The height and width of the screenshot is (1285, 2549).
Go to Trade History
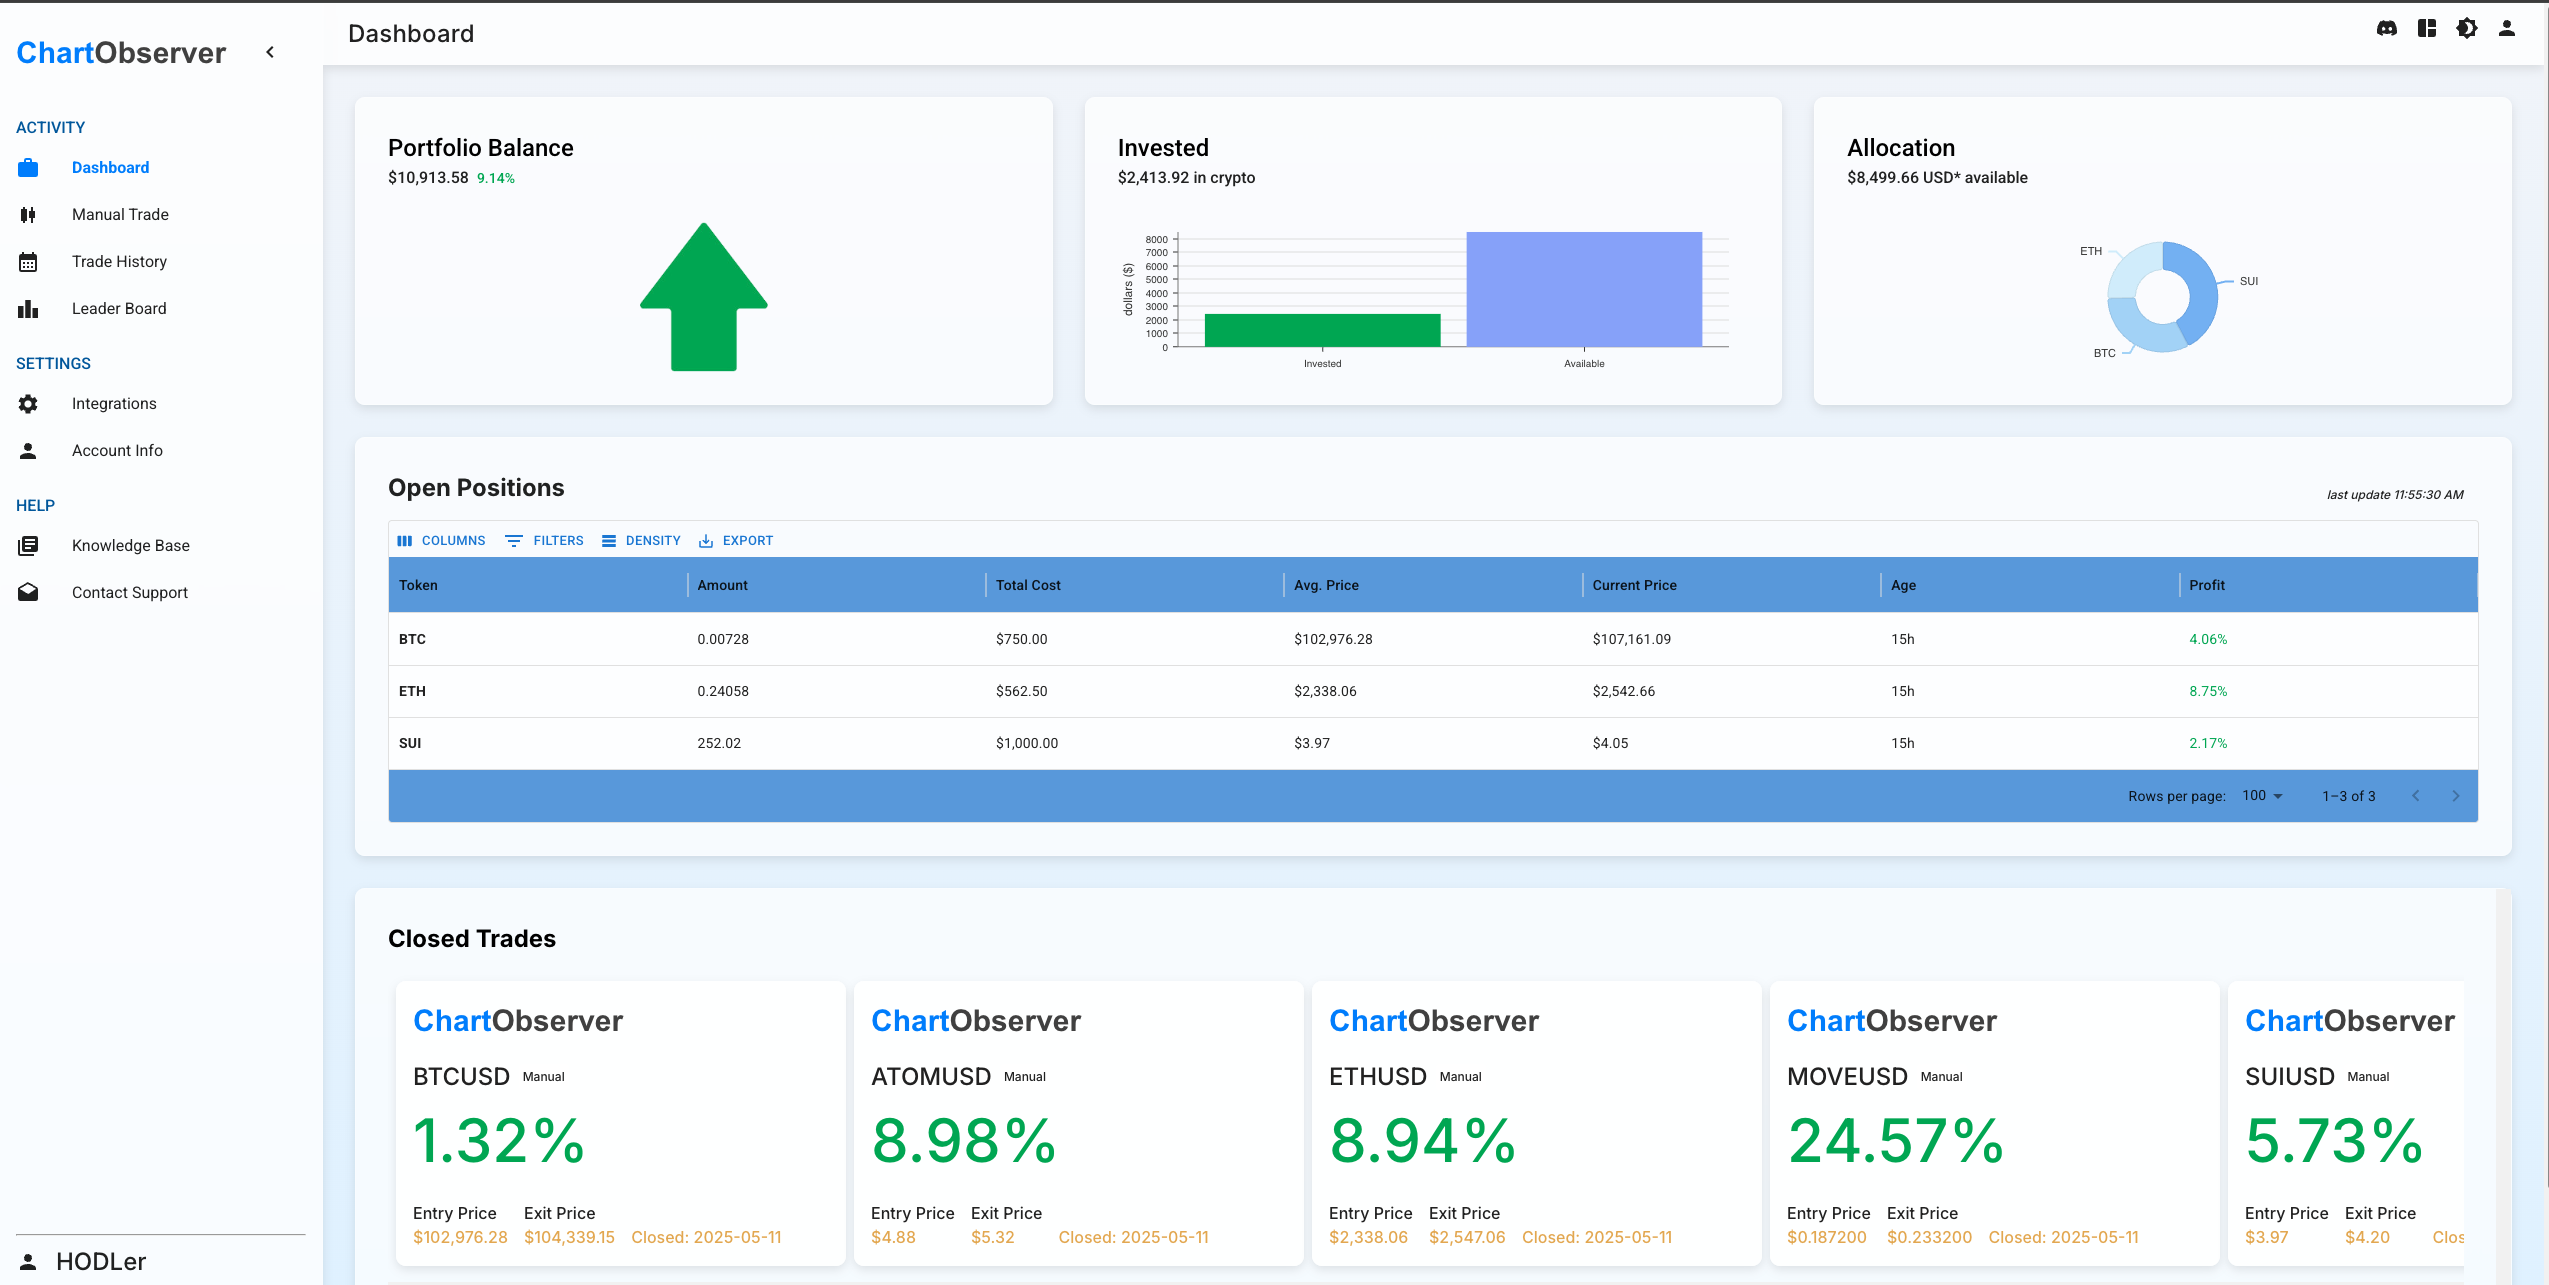tap(119, 262)
